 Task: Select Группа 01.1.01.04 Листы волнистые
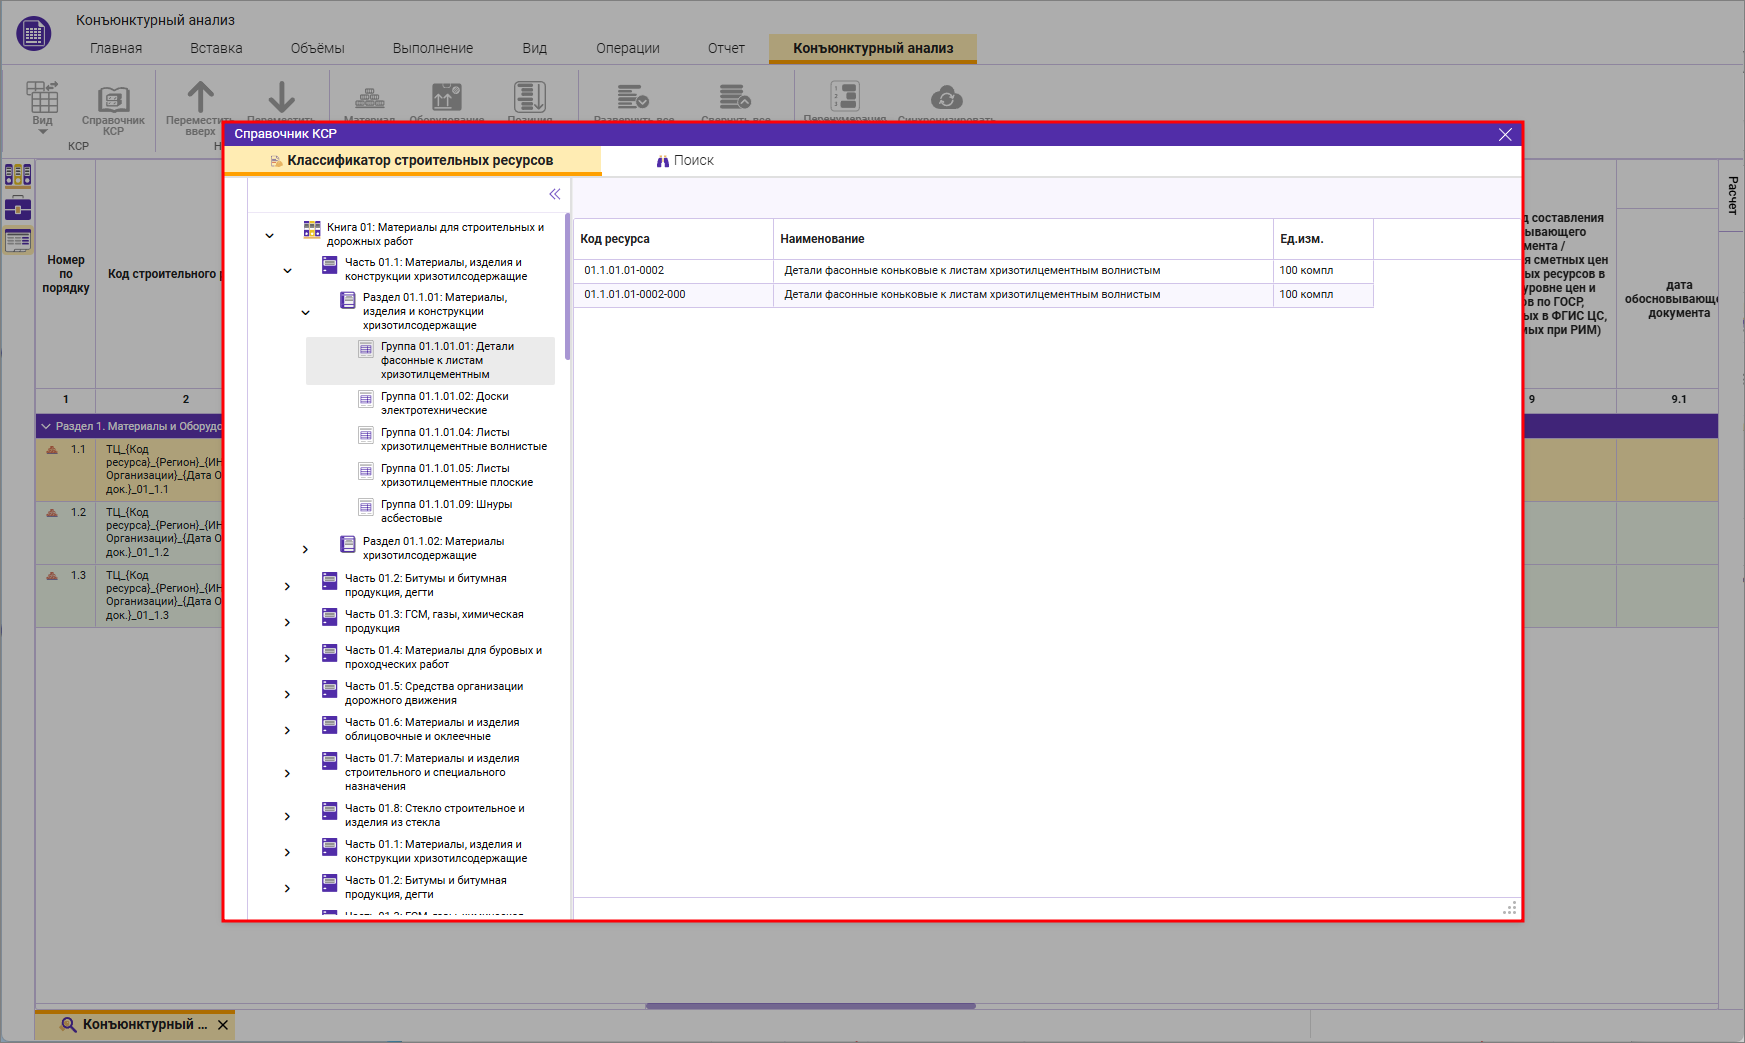(463, 439)
